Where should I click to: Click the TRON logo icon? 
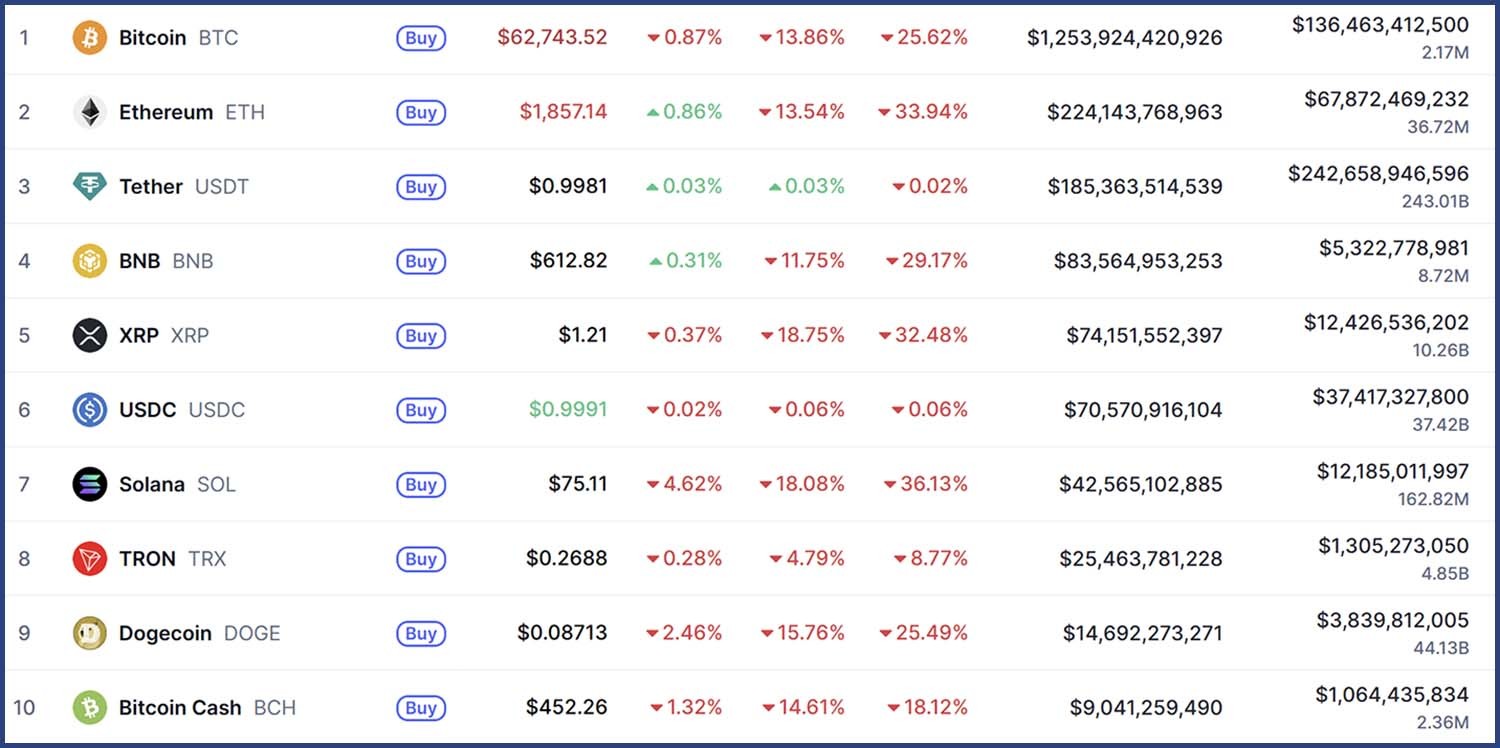pos(90,559)
